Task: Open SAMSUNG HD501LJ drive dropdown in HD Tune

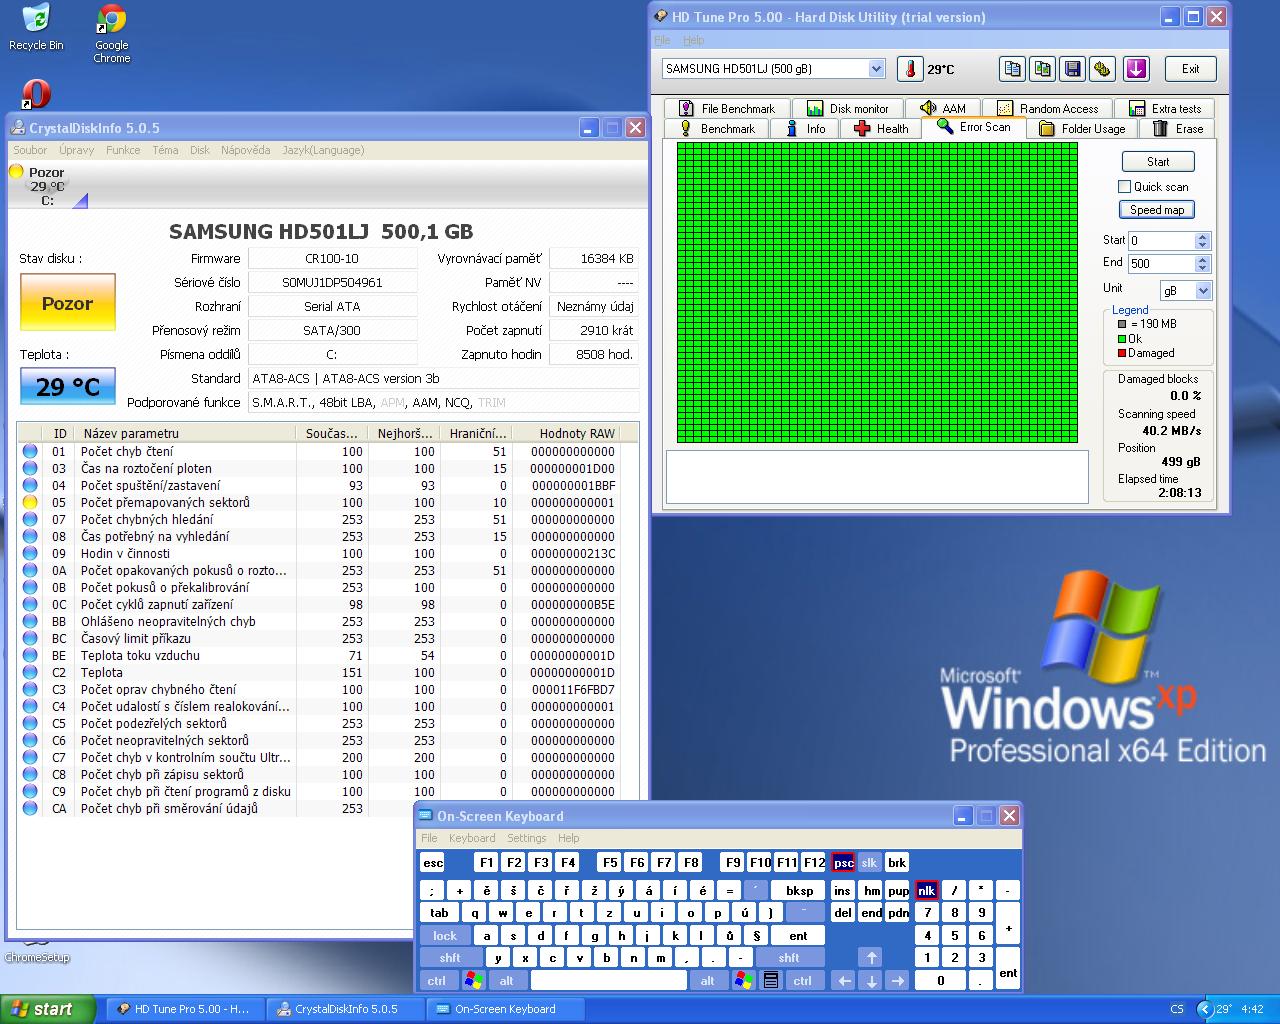Action: [876, 69]
